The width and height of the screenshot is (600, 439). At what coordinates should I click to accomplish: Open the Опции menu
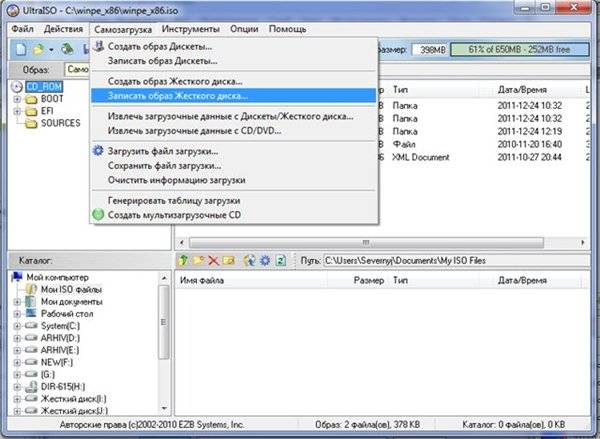(x=244, y=29)
